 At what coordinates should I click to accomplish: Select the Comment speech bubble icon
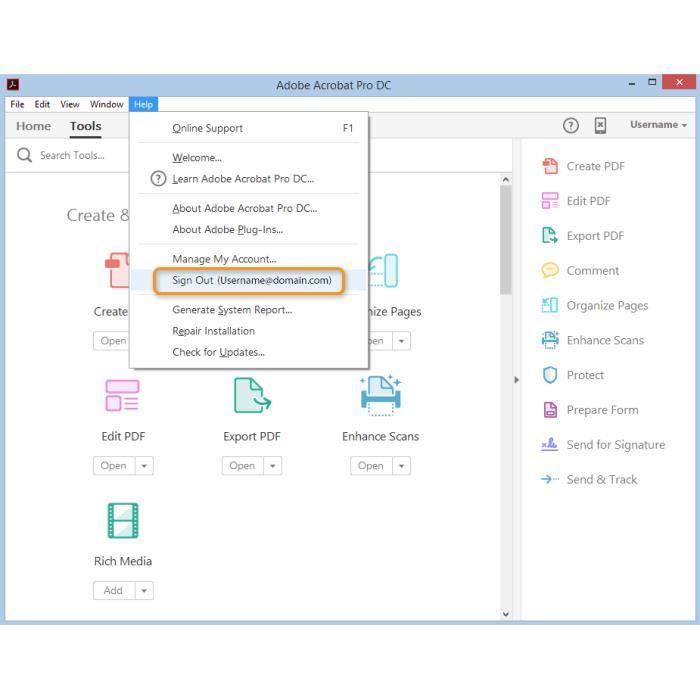coord(550,270)
